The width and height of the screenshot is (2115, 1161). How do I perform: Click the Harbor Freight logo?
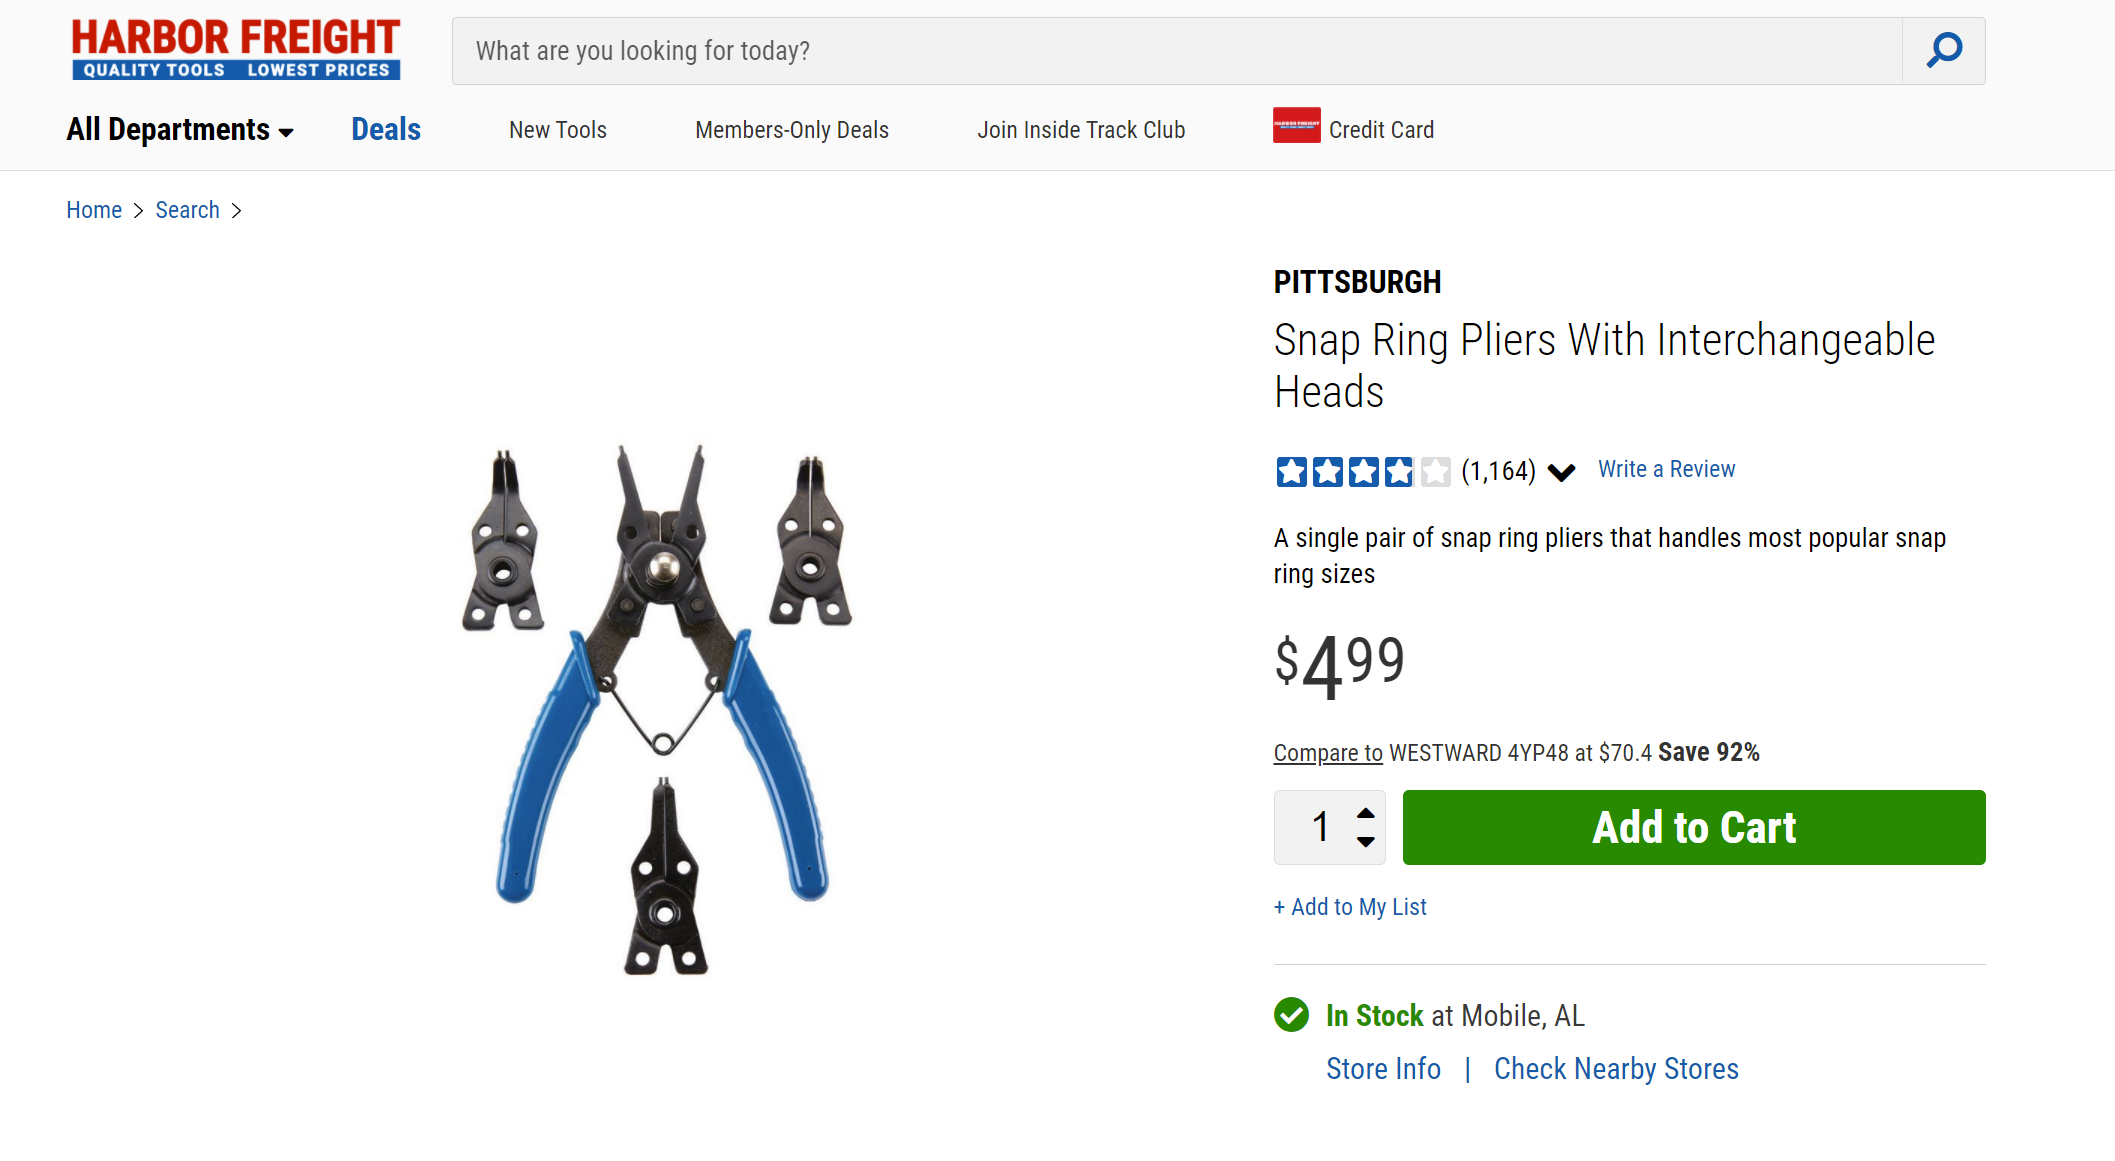pyautogui.click(x=236, y=49)
